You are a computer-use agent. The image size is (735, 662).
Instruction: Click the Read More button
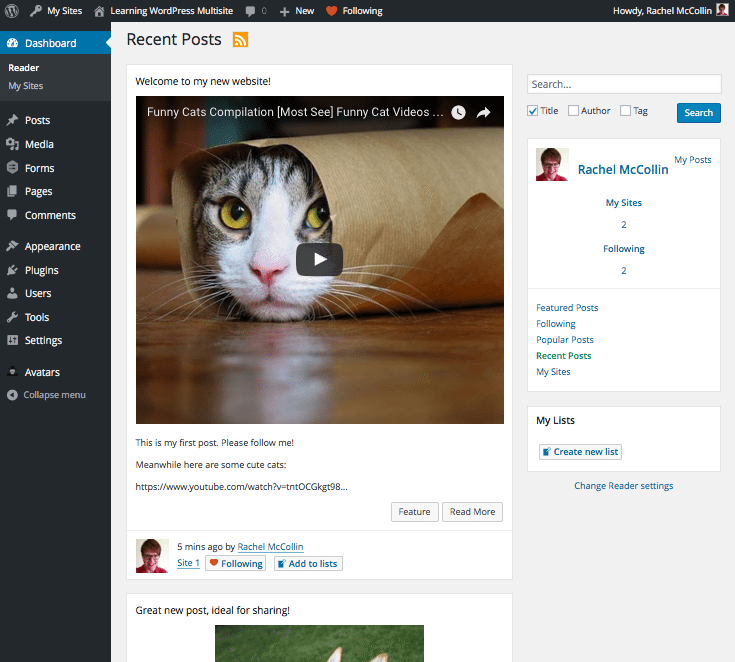tap(472, 512)
